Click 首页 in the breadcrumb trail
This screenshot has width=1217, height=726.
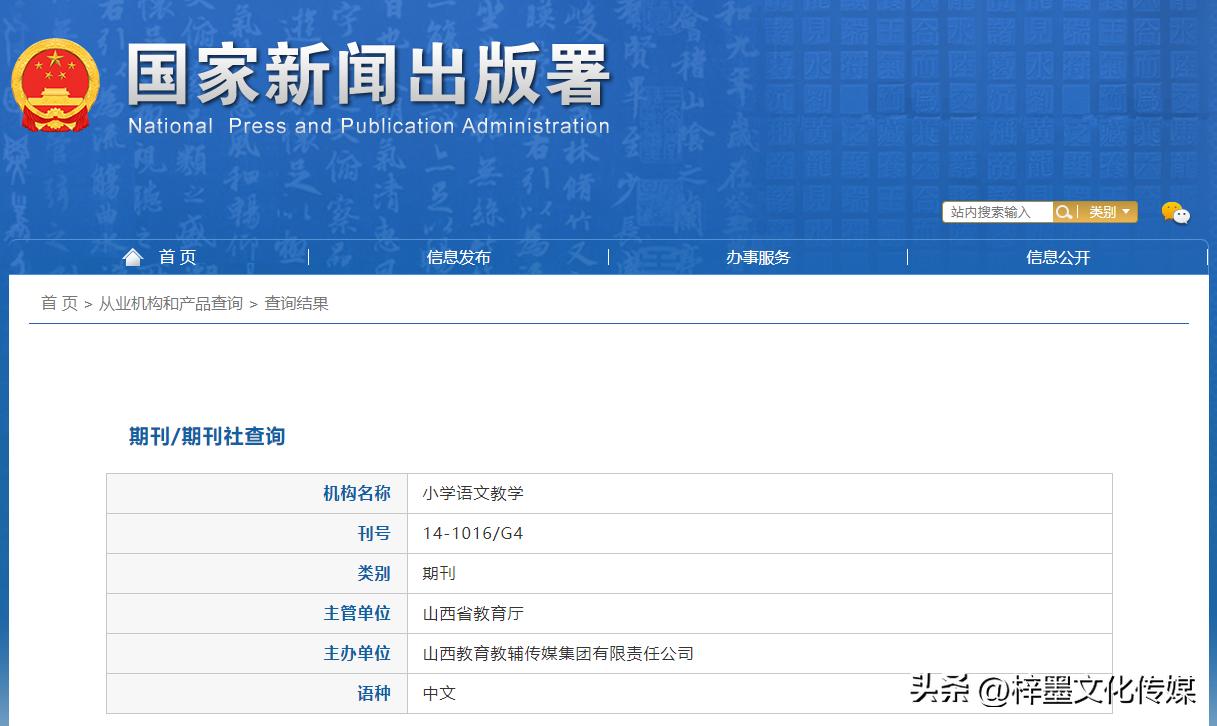pos(58,303)
